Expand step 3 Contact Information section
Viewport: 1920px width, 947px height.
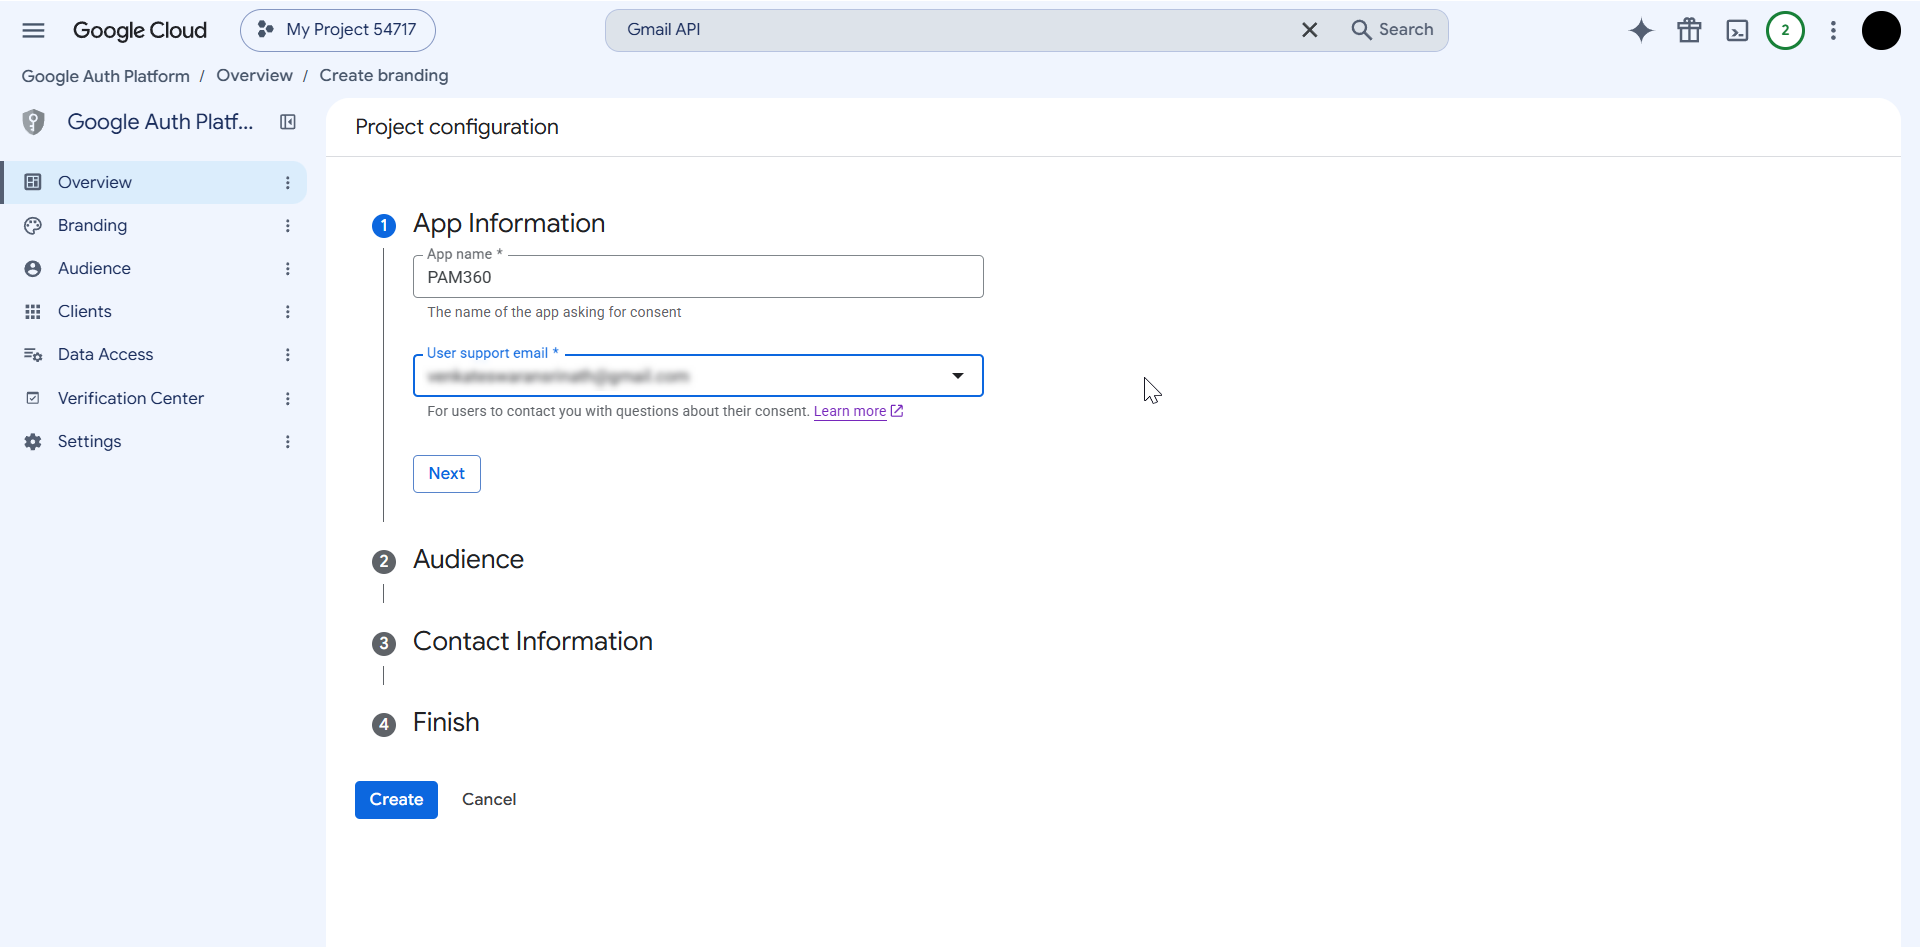click(x=533, y=642)
